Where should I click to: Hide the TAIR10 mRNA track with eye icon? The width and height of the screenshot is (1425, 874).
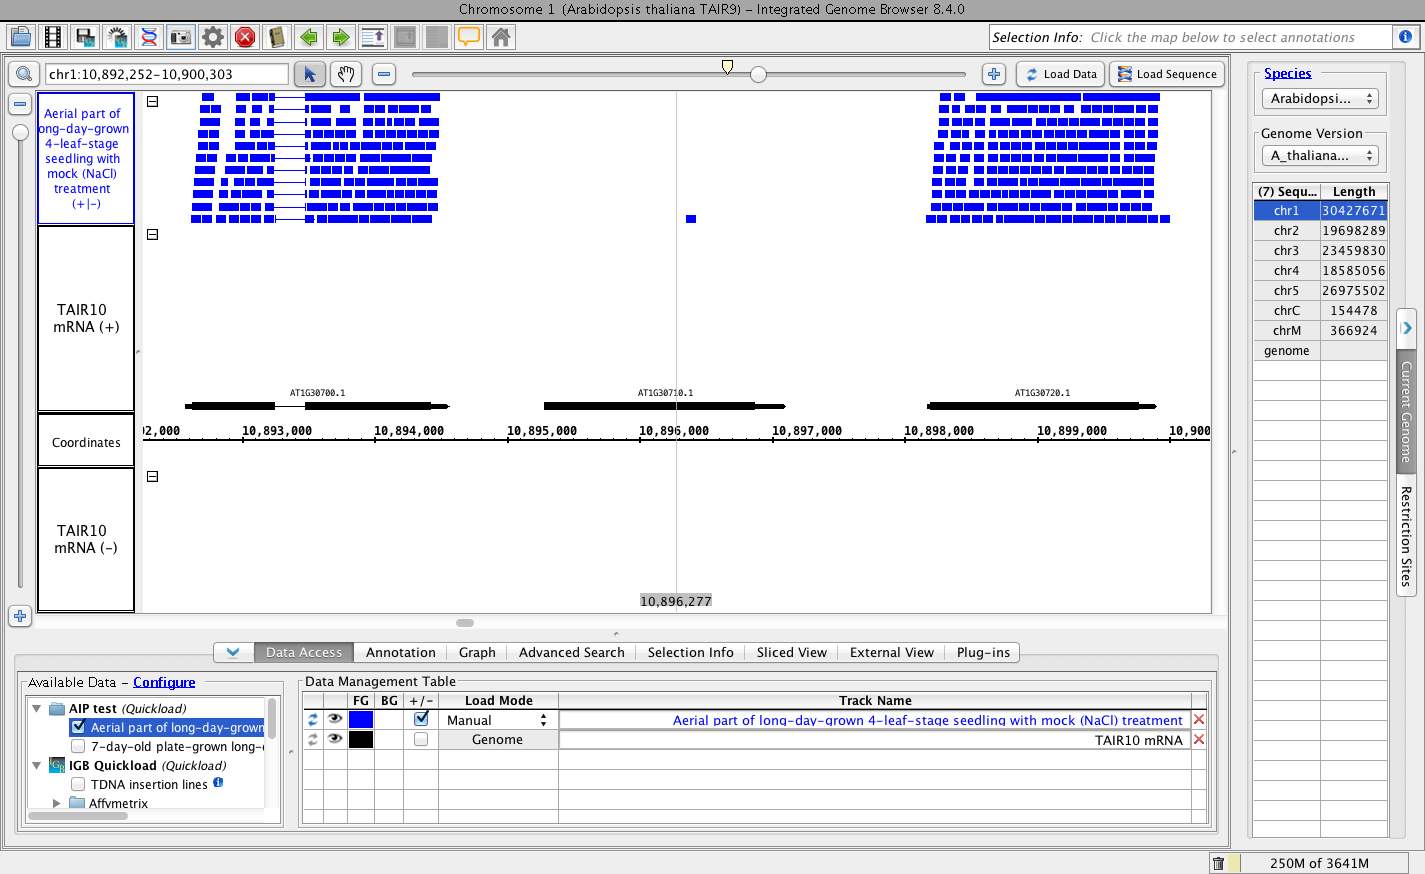click(335, 739)
